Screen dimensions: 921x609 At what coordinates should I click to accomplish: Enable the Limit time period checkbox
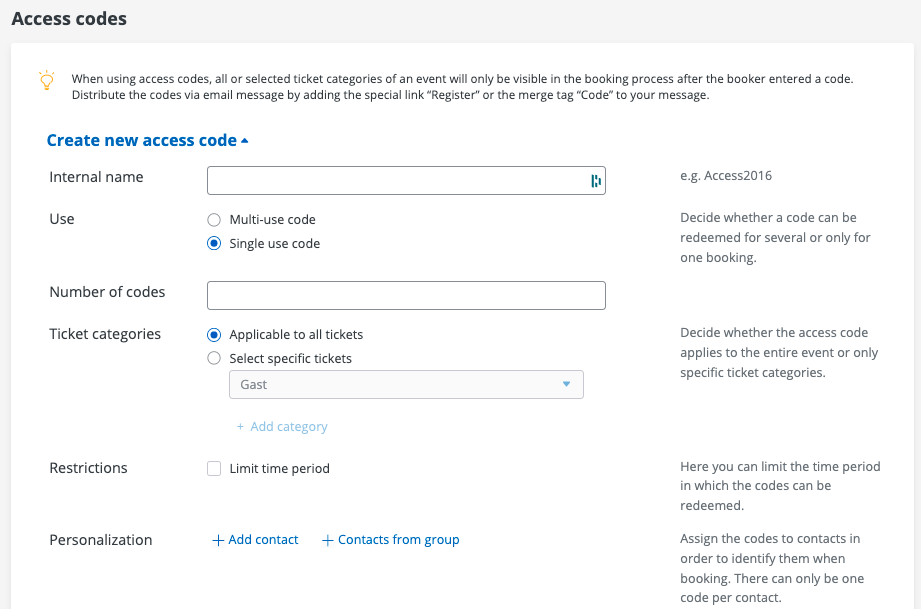click(214, 469)
